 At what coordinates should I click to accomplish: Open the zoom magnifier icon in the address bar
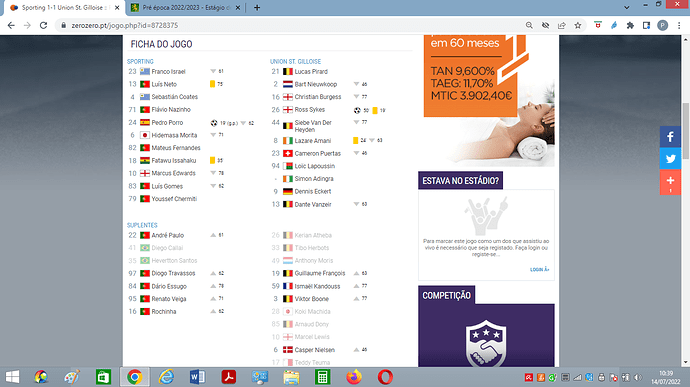point(529,26)
